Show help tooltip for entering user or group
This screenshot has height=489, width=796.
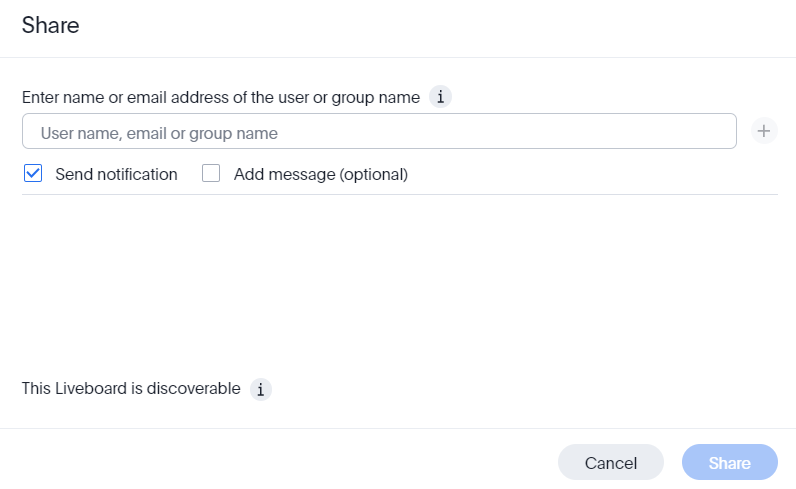tap(441, 97)
